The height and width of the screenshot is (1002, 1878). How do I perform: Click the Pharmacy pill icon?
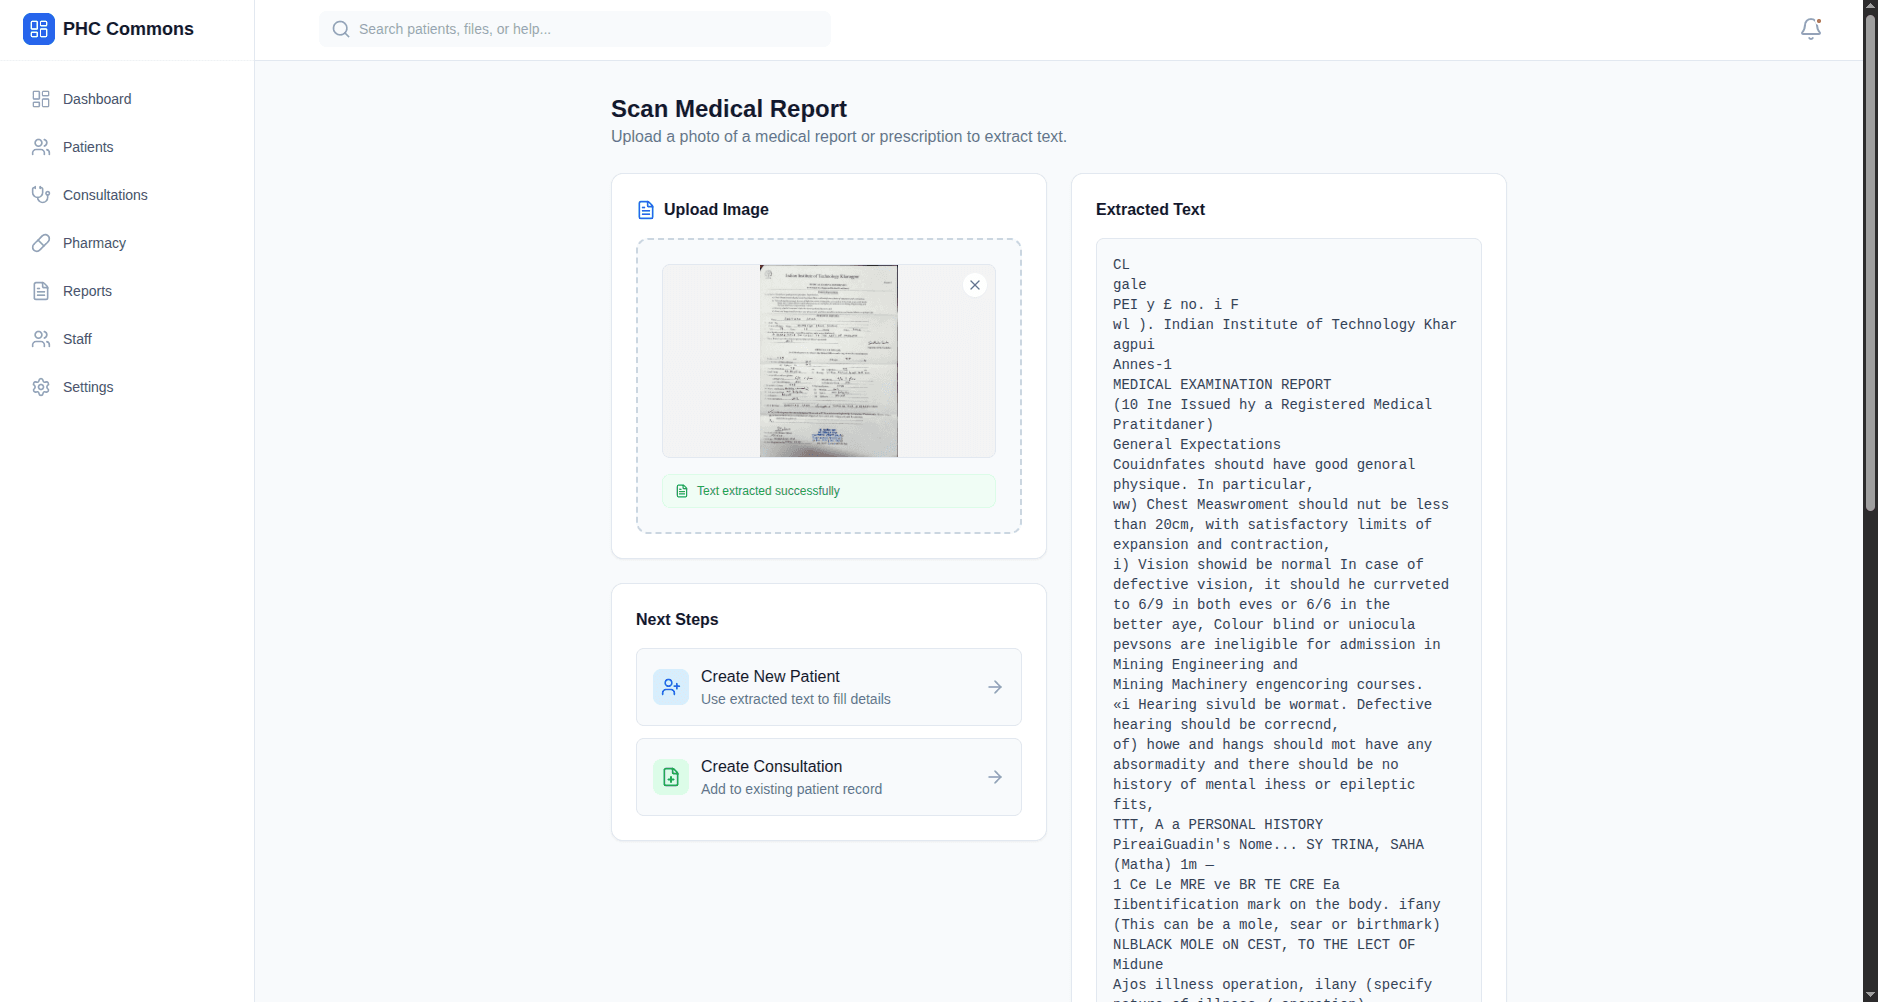pos(41,243)
